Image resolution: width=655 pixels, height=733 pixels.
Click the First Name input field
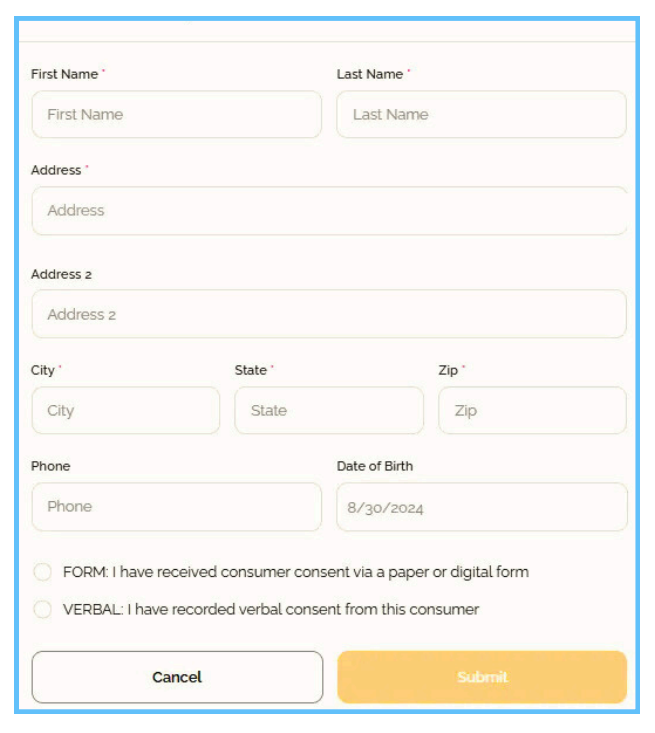tap(177, 115)
